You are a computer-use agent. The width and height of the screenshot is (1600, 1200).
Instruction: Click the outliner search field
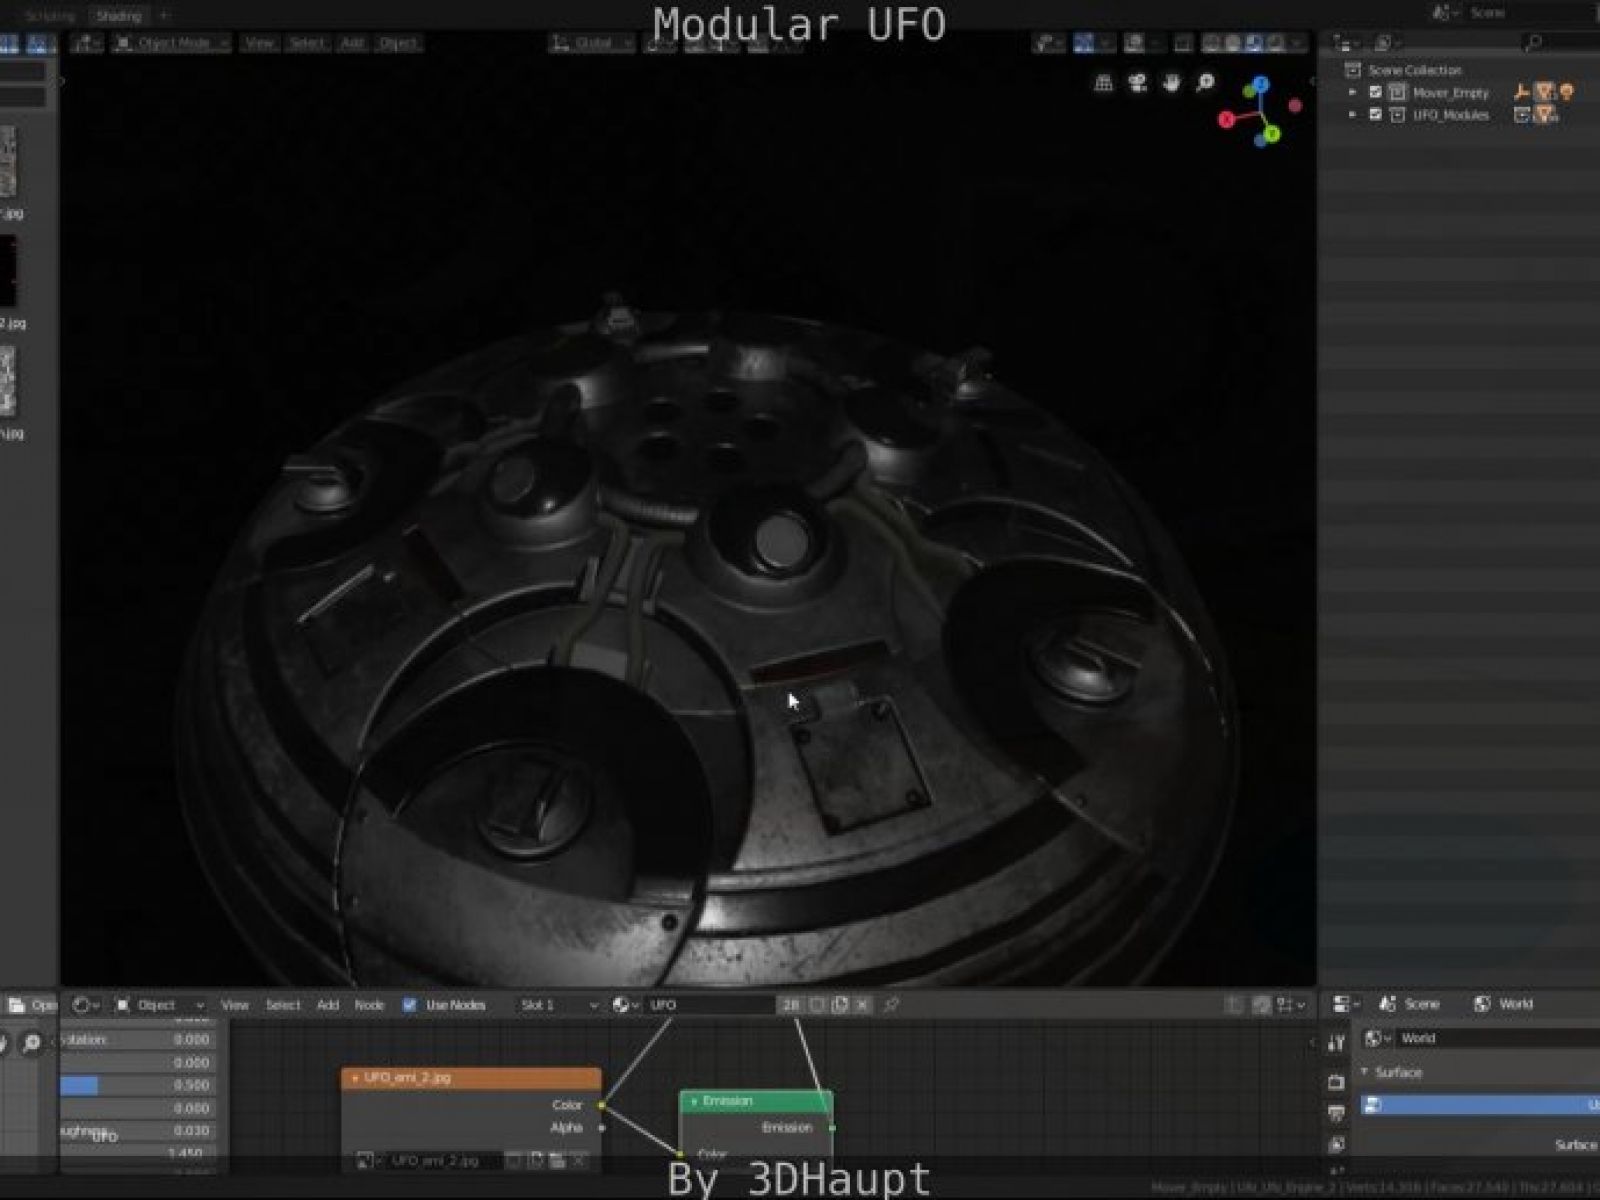(1560, 43)
